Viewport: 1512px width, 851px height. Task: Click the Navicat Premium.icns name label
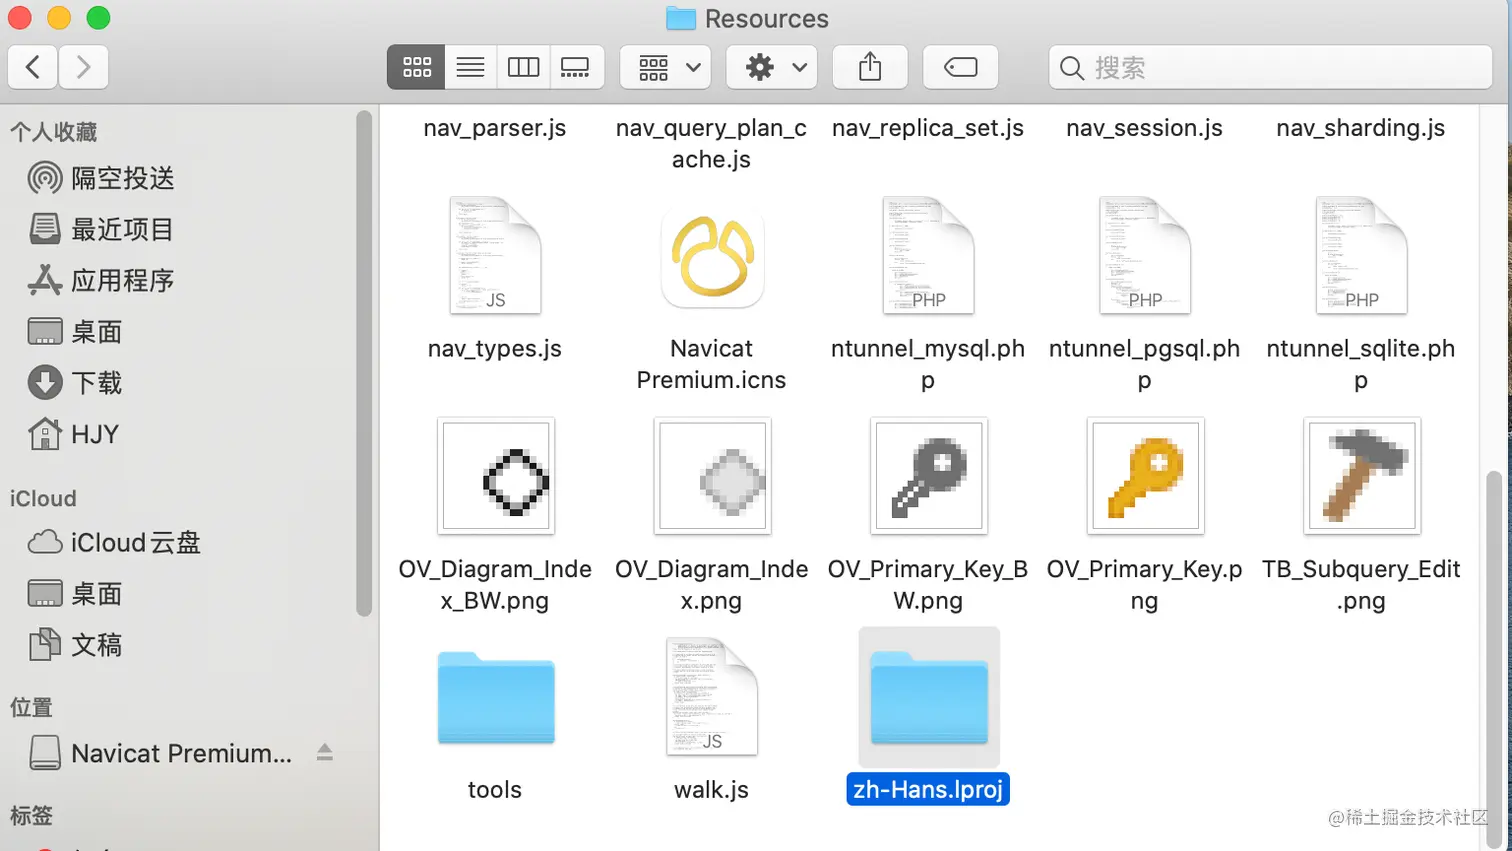point(712,364)
